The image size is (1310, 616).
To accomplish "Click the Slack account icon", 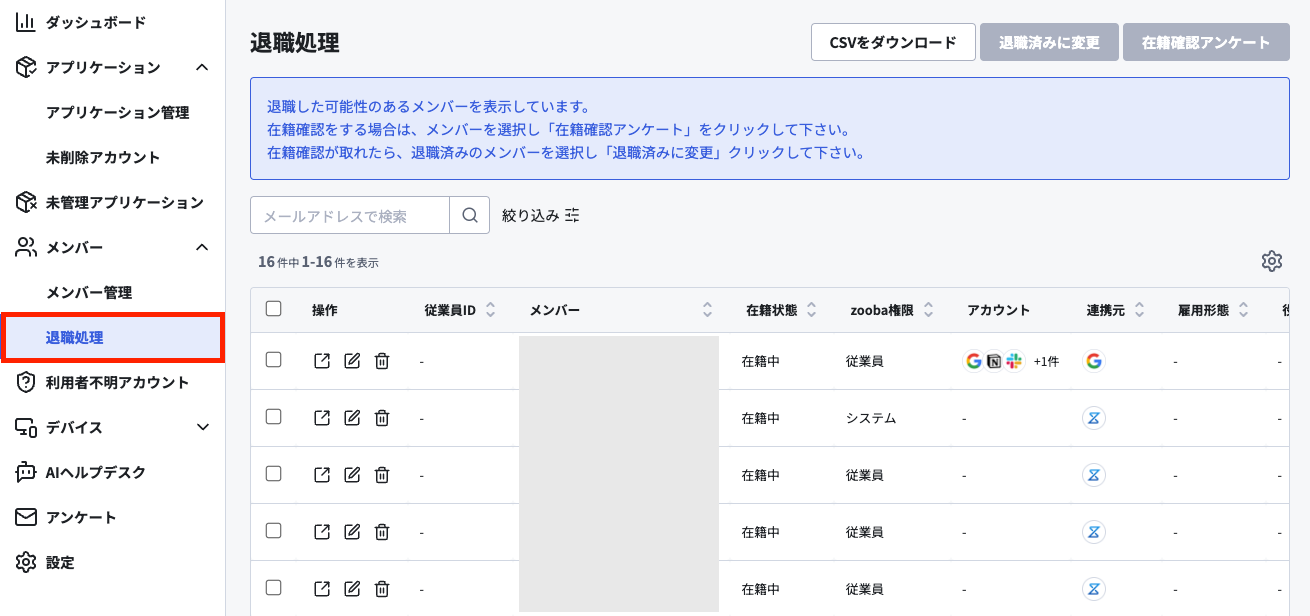I will pyautogui.click(x=1014, y=361).
